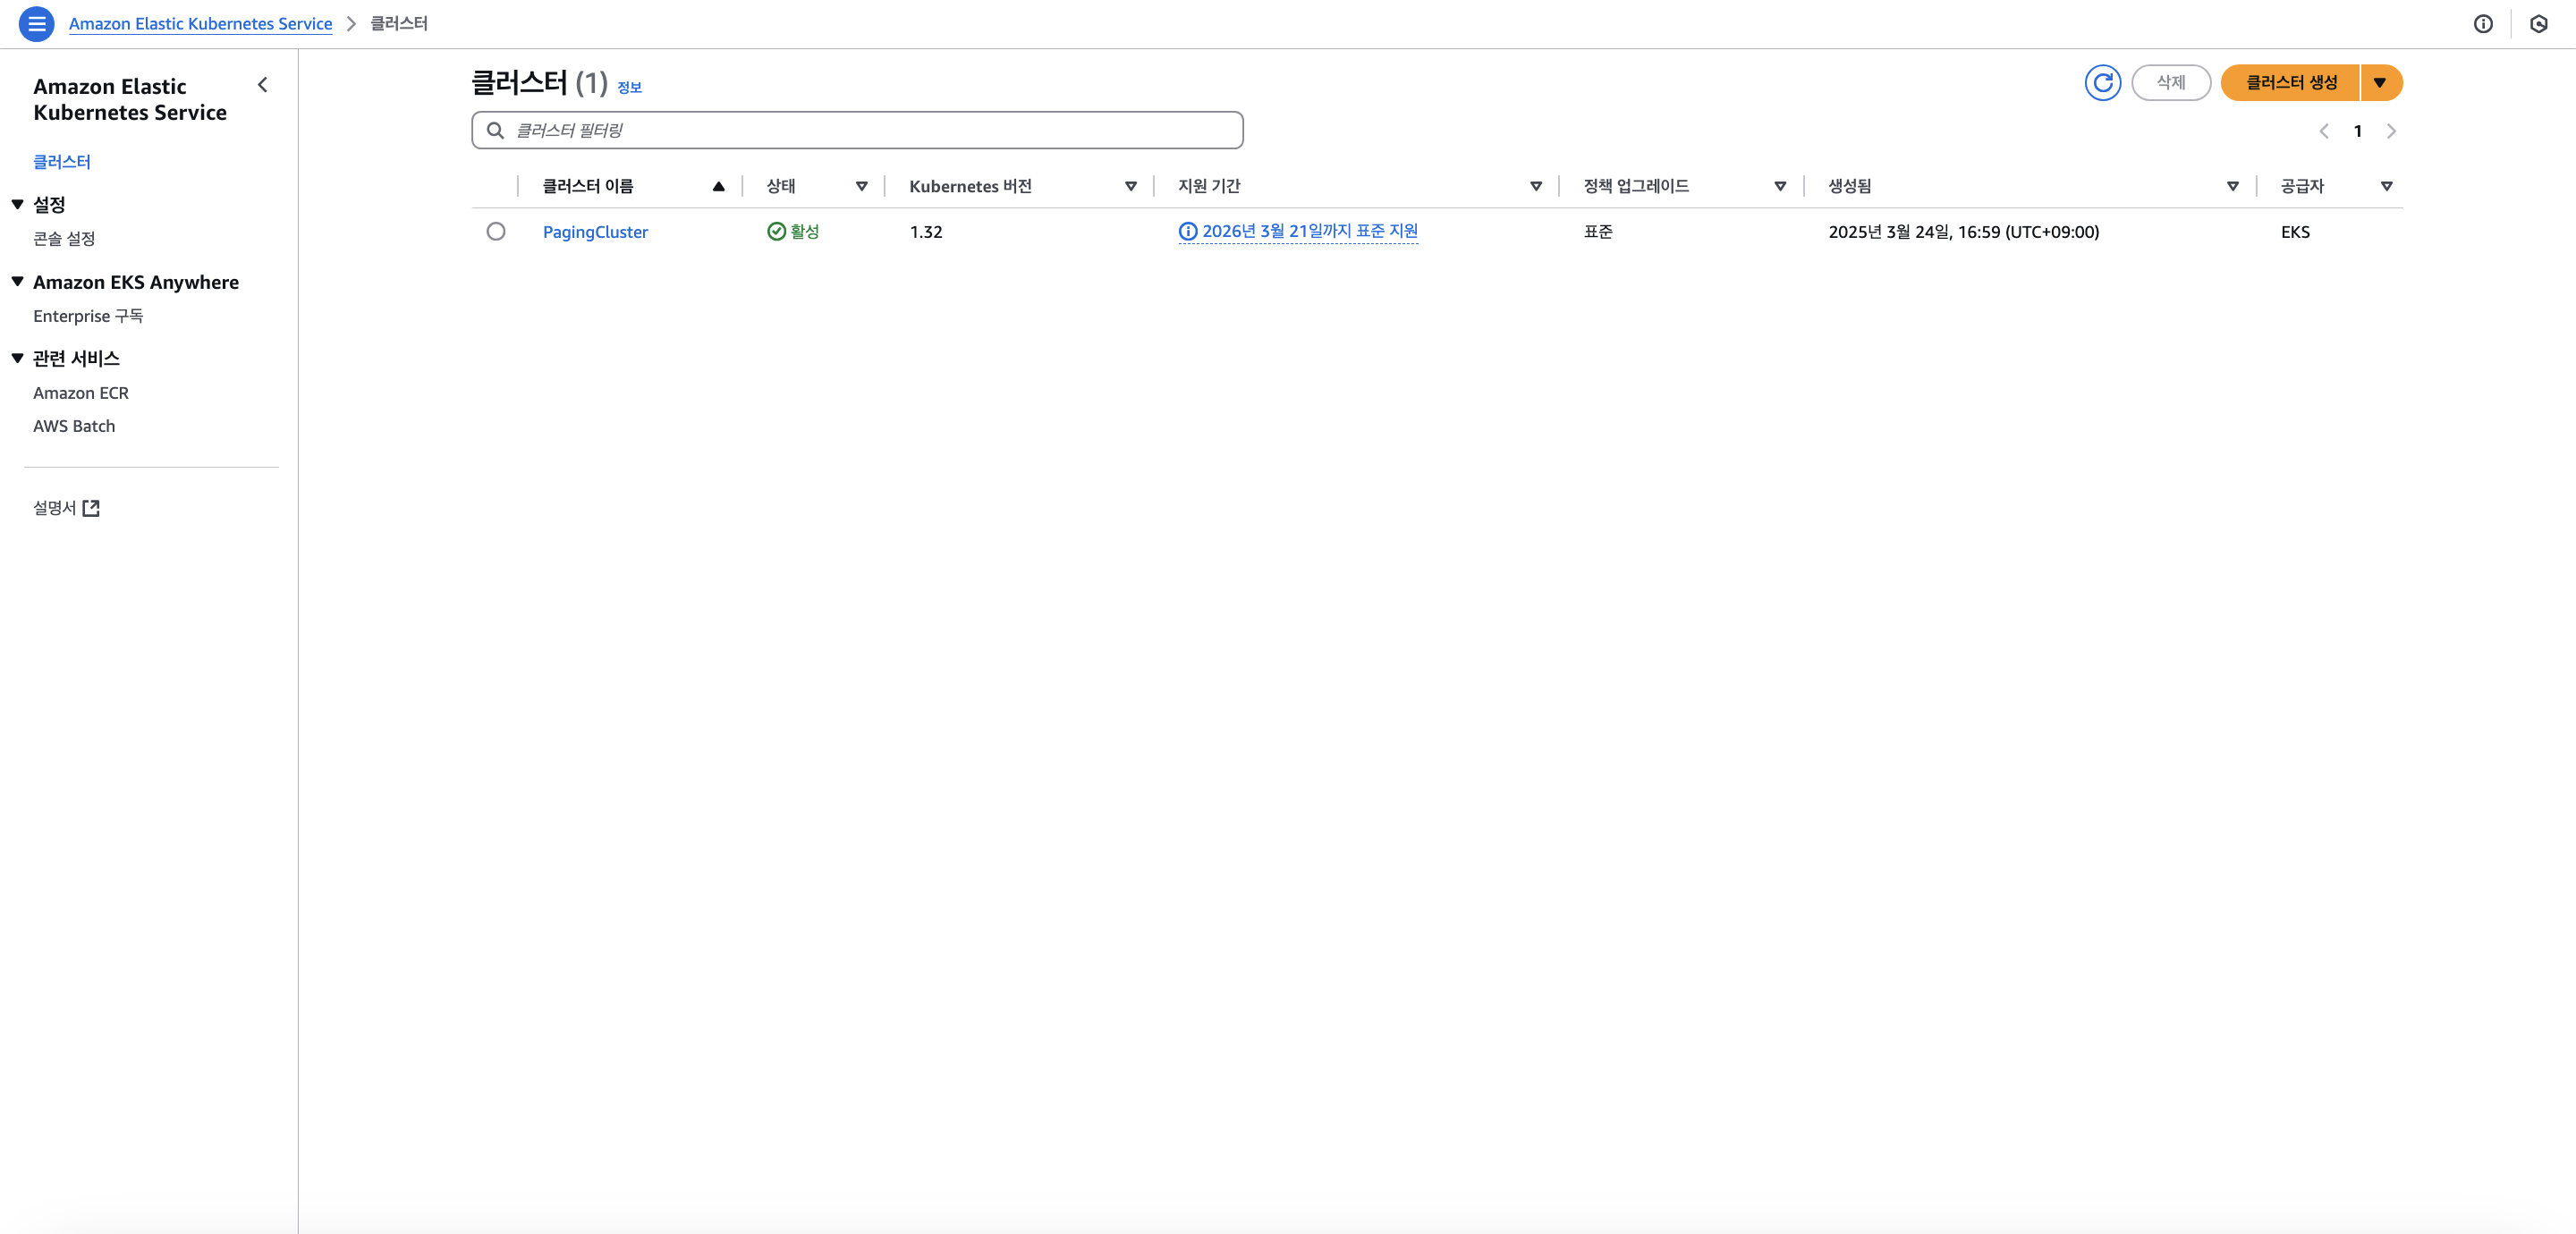Collapse the 설정 sidebar section
The width and height of the screenshot is (2576, 1234).
coord(18,204)
